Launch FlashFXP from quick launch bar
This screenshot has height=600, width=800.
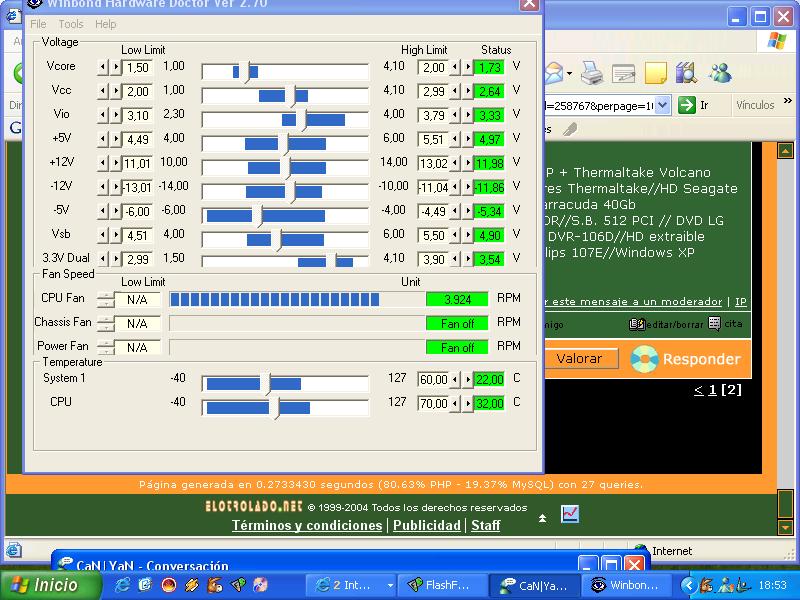[x=238, y=585]
